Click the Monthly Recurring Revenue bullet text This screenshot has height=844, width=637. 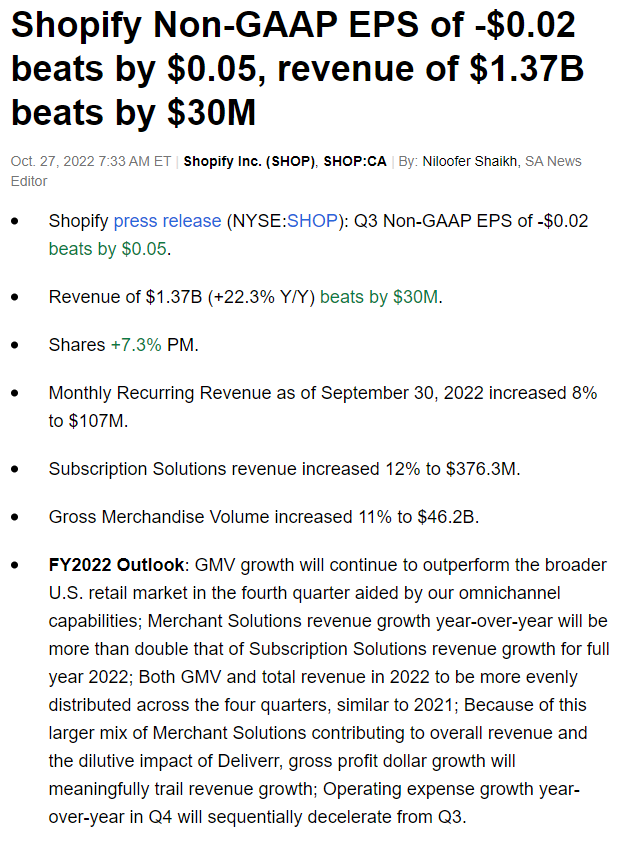(x=322, y=393)
